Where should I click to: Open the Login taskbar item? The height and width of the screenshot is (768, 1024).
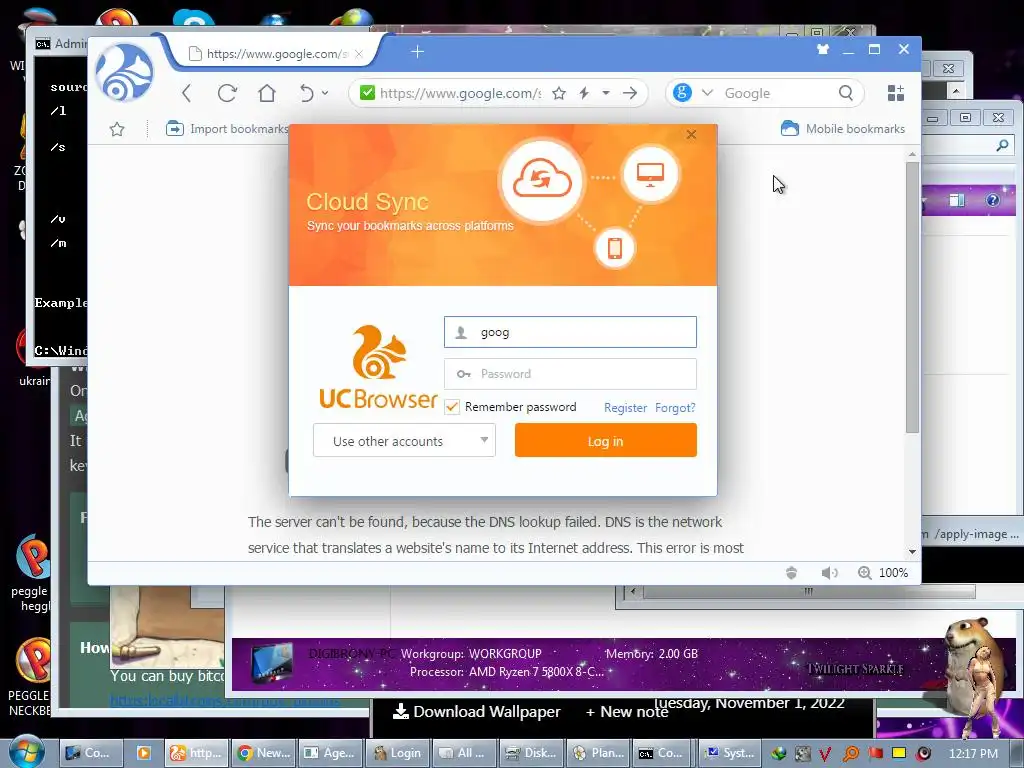pyautogui.click(x=398, y=753)
